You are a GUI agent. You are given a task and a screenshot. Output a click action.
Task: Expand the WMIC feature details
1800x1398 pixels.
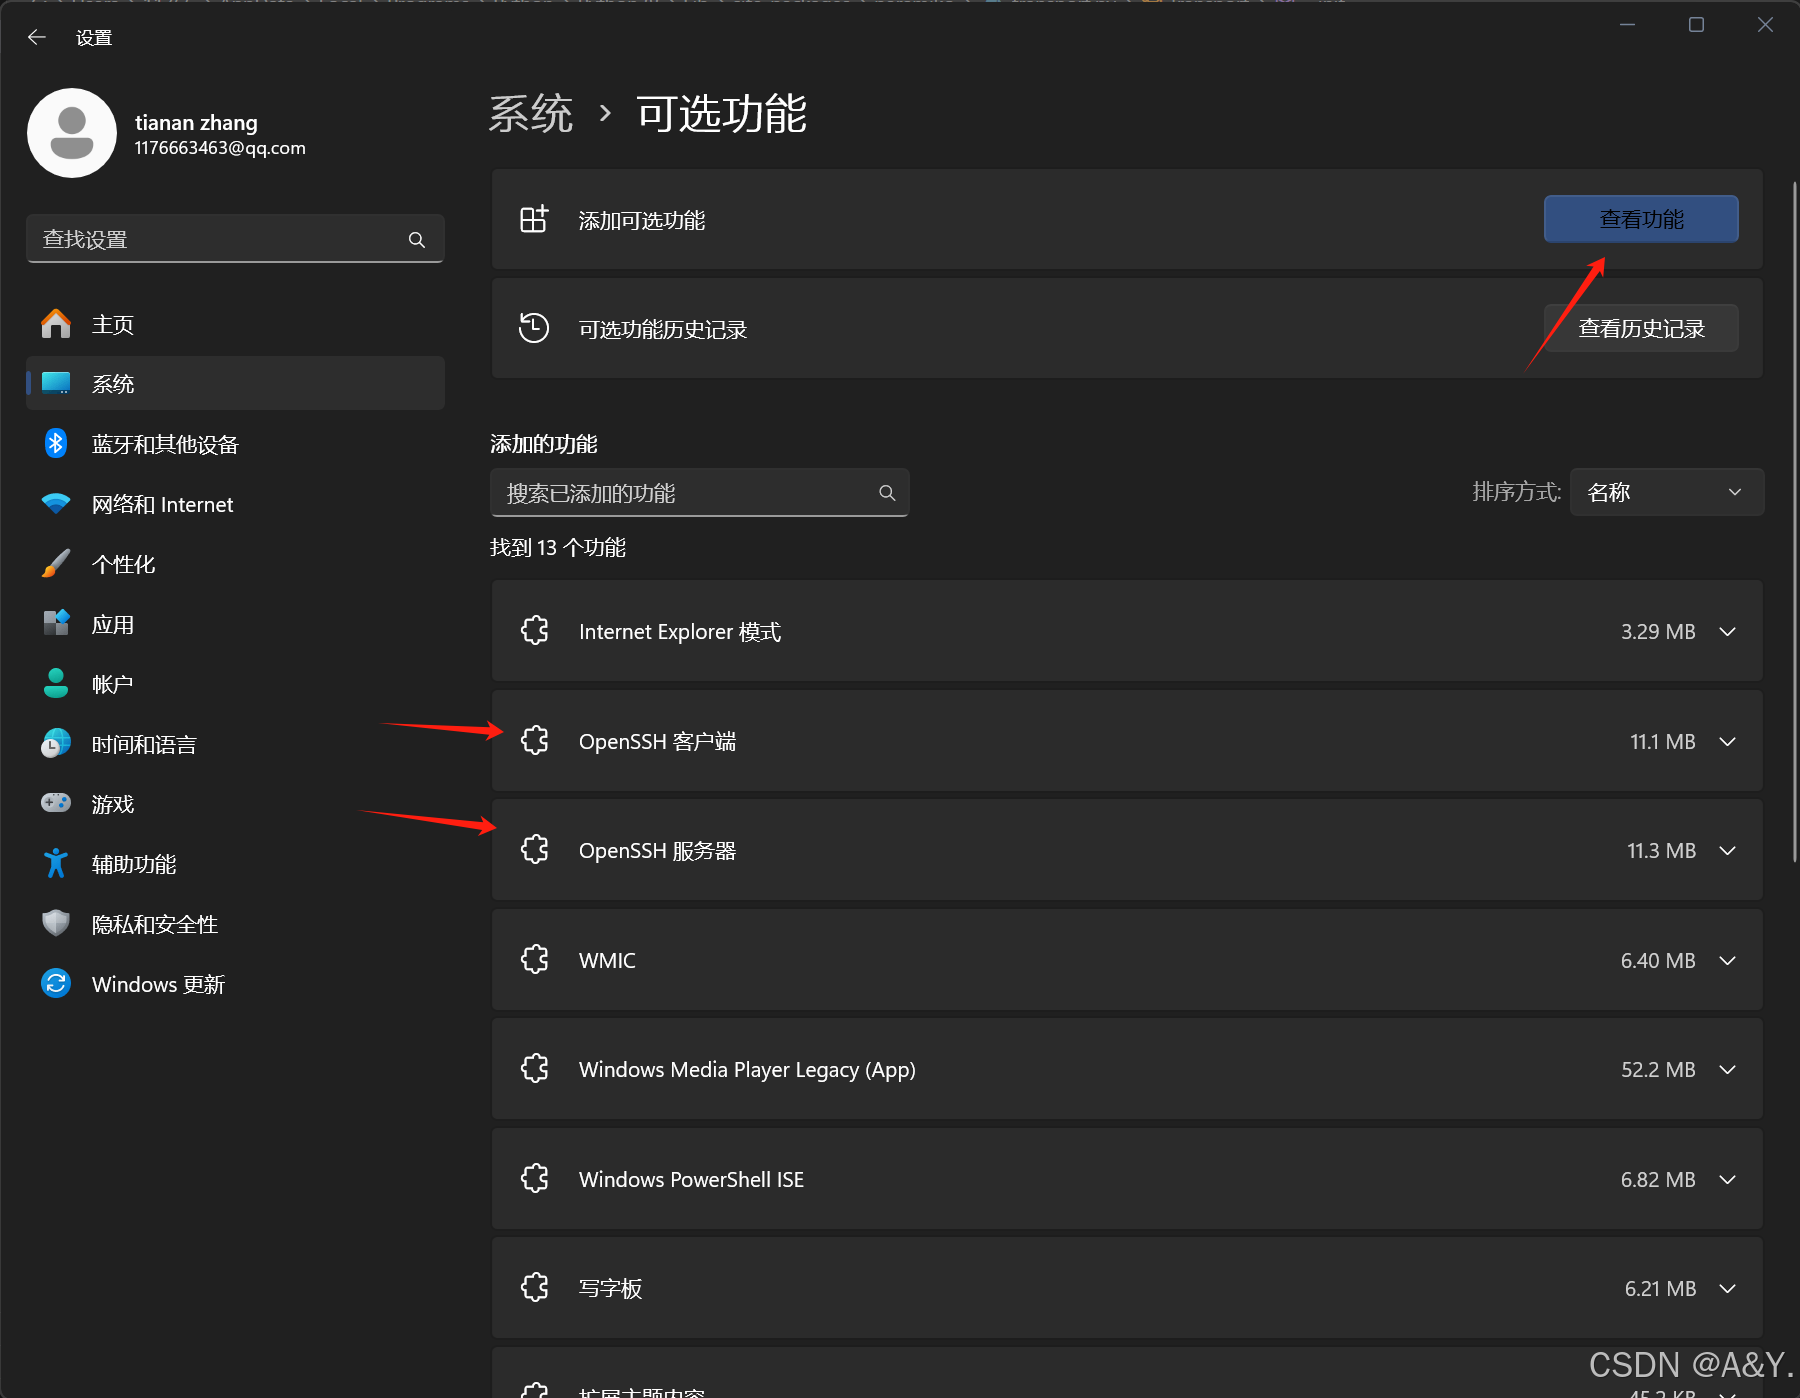(x=1727, y=960)
